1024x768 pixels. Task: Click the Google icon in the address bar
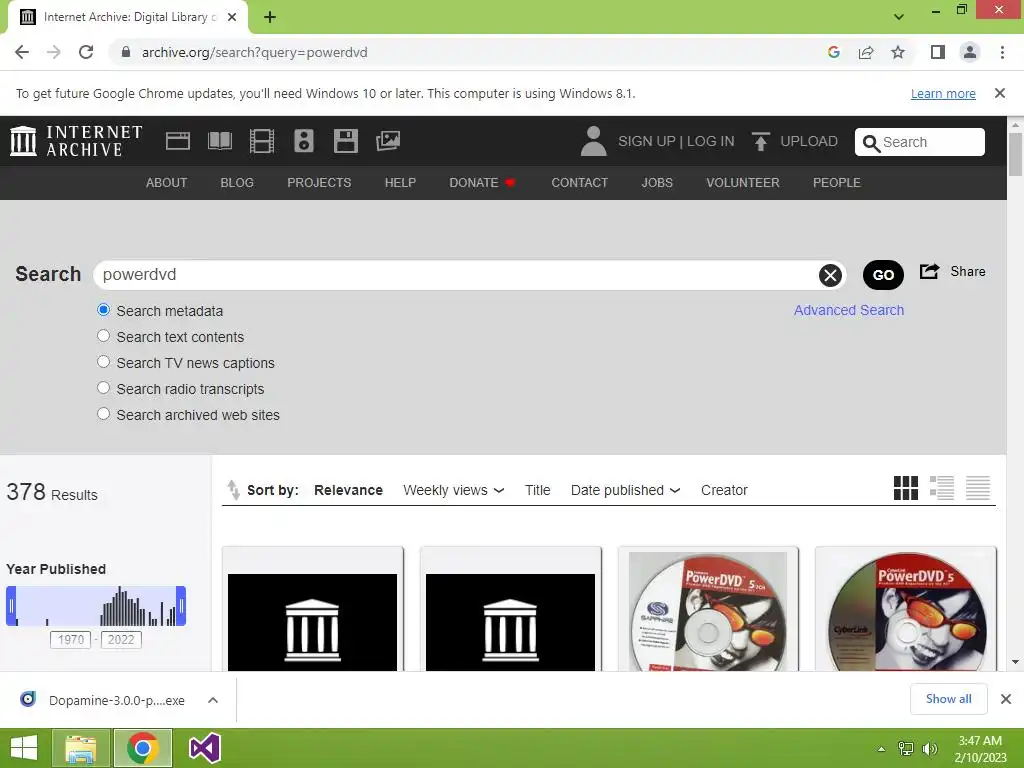(833, 52)
